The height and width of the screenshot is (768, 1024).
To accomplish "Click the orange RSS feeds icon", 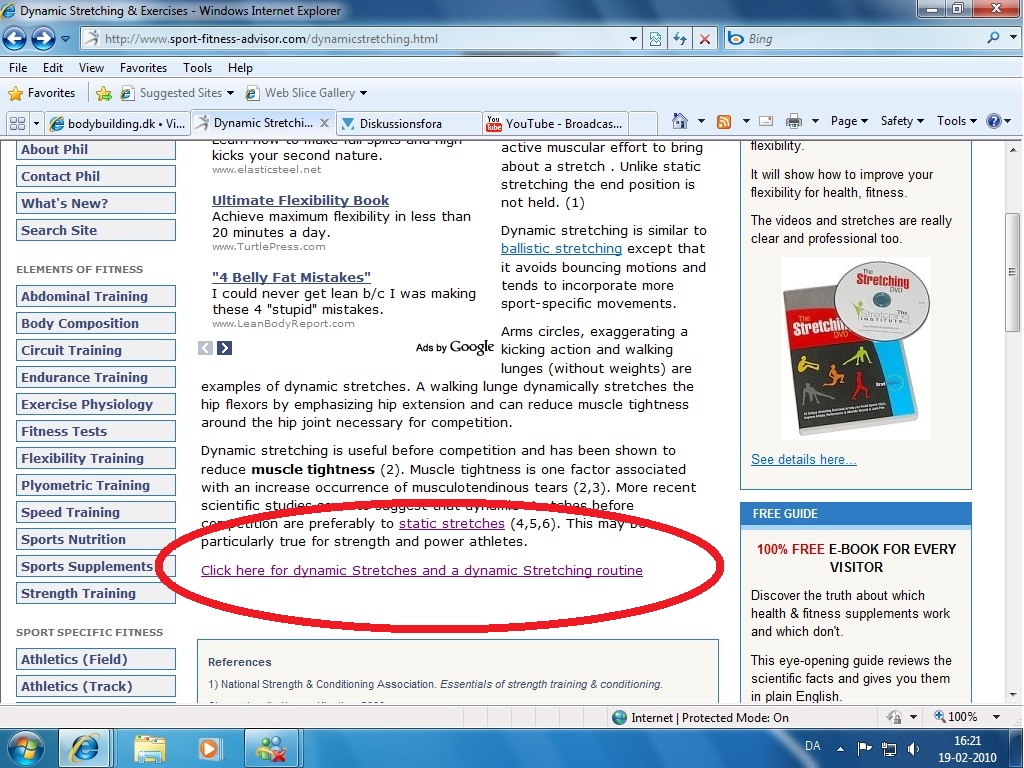I will (724, 121).
